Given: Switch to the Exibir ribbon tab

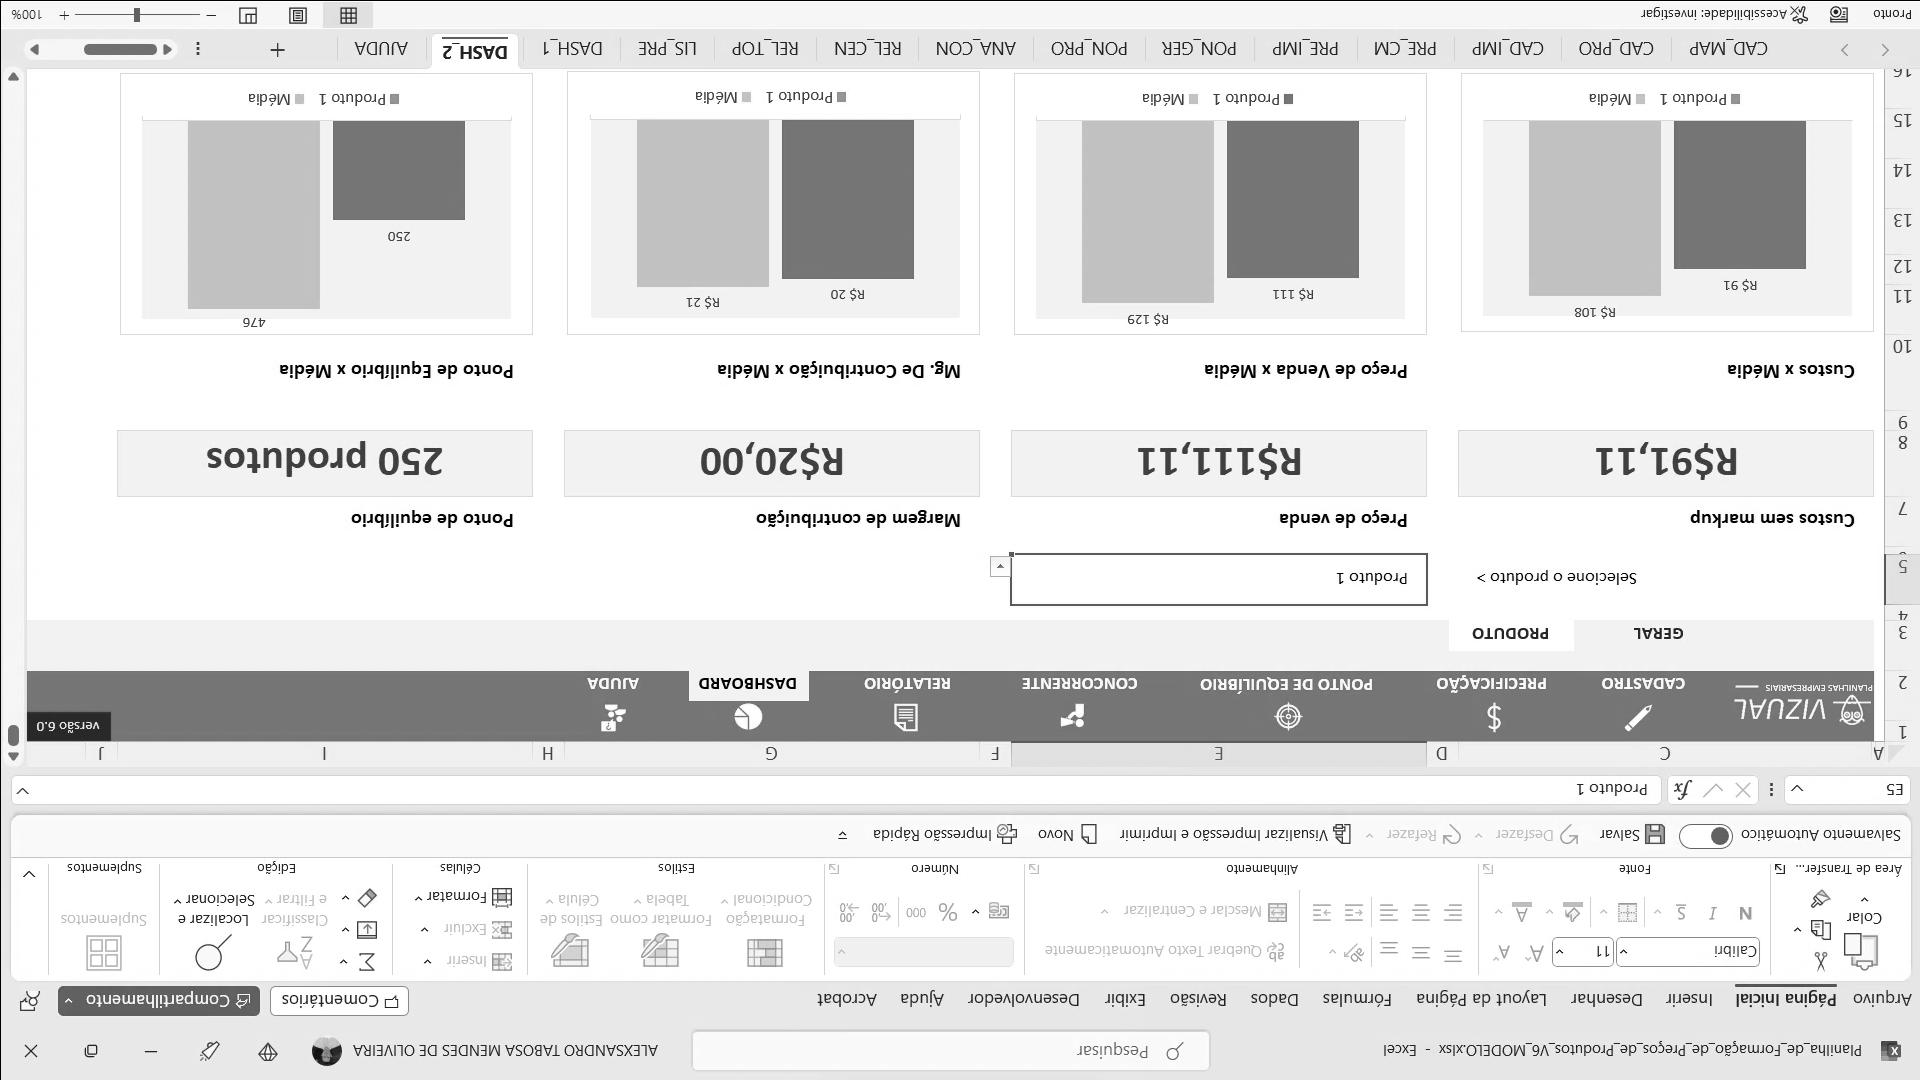Looking at the screenshot, I should (1125, 999).
